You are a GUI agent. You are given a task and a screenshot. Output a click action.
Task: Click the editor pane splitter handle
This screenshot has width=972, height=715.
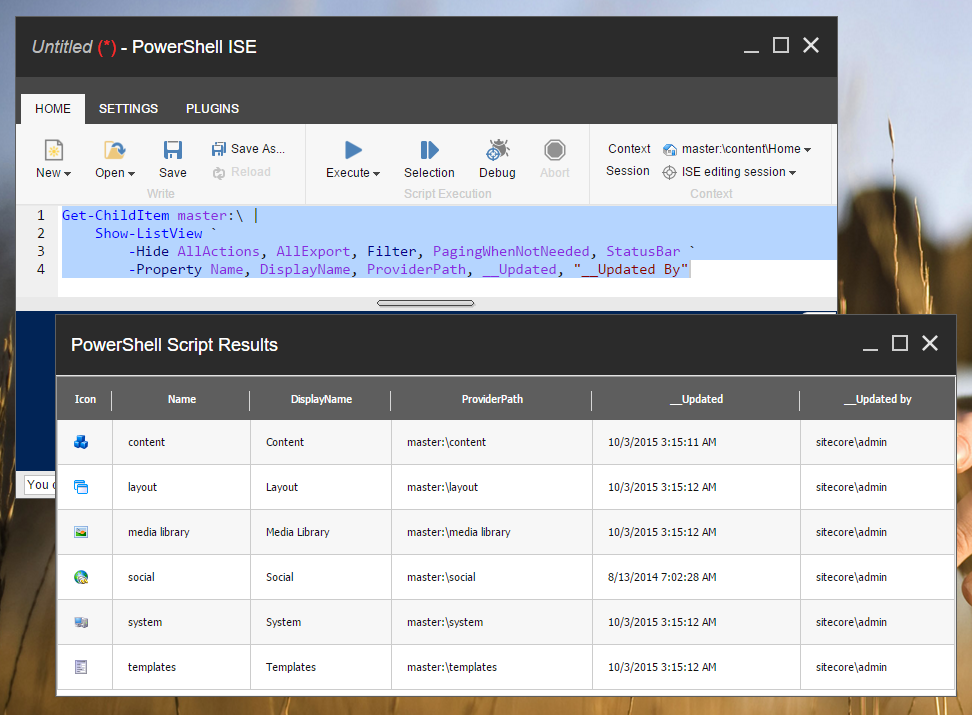pyautogui.click(x=426, y=303)
